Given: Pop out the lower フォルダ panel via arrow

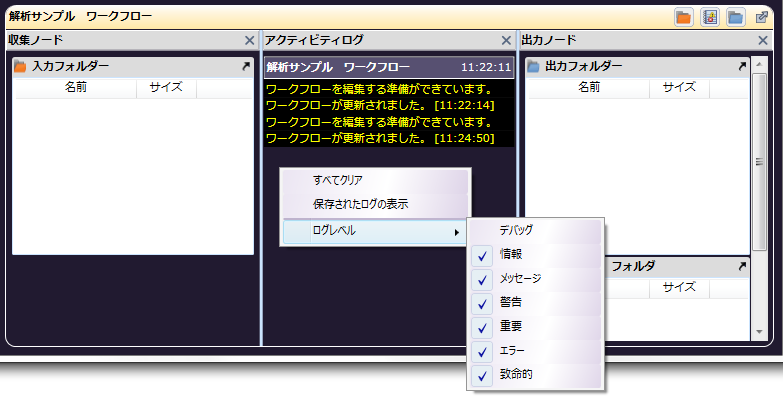Looking at the screenshot, I should [x=742, y=266].
